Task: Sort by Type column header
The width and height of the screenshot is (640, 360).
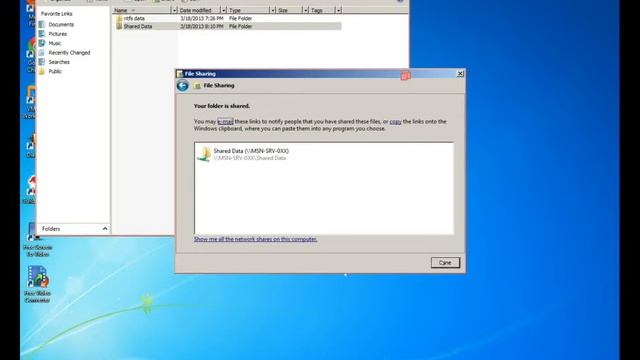Action: (248, 10)
